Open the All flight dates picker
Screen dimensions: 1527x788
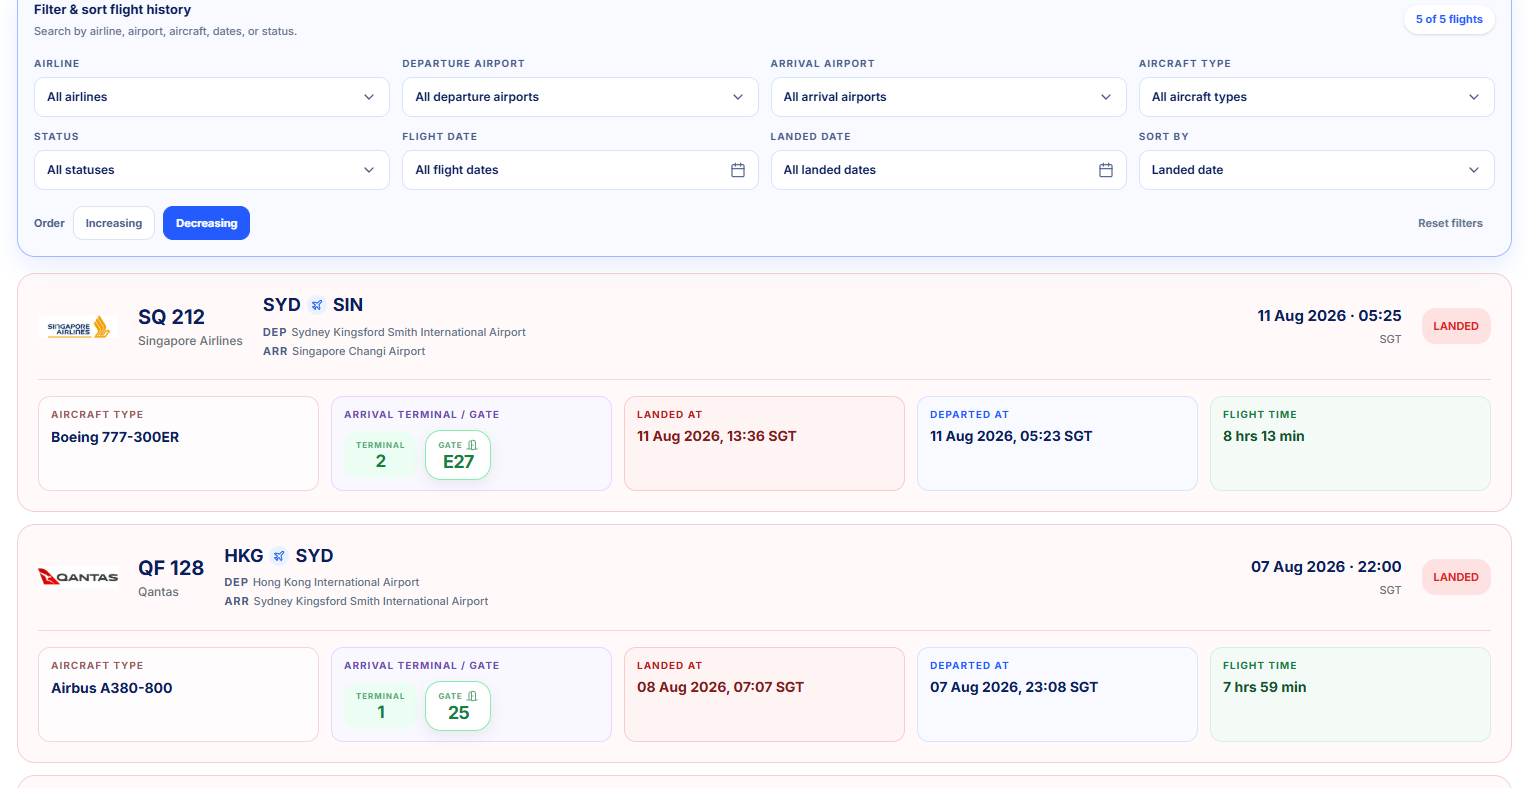pyautogui.click(x=580, y=170)
